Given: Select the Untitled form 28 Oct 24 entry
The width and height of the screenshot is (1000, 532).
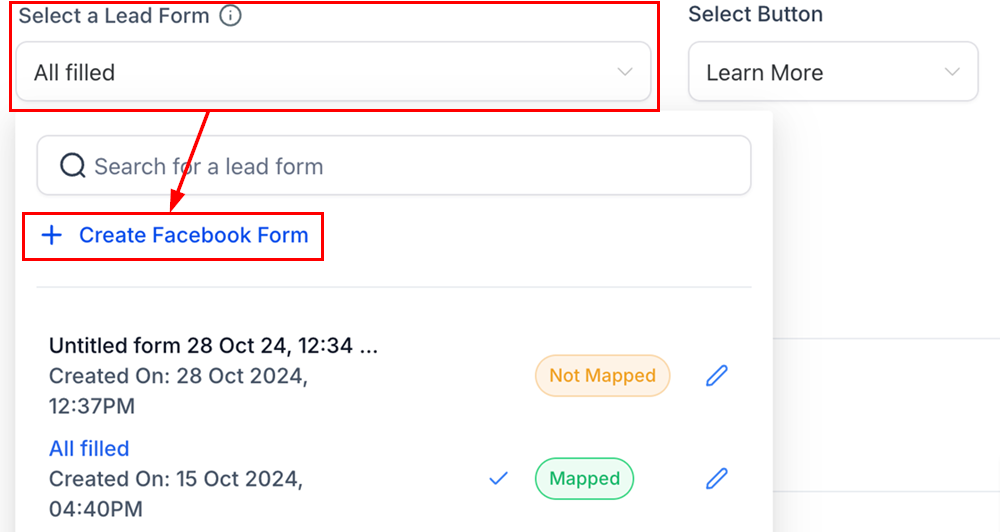Looking at the screenshot, I should pos(213,346).
